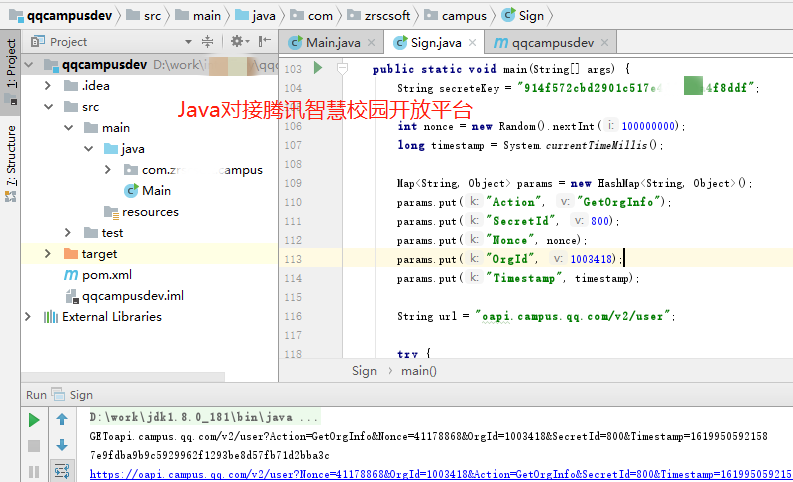Expand the target folder

48,253
